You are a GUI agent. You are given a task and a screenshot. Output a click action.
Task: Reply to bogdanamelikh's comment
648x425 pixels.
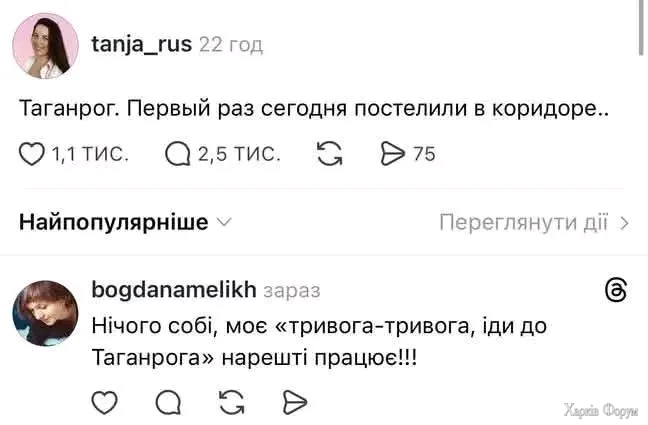pyautogui.click(x=168, y=402)
